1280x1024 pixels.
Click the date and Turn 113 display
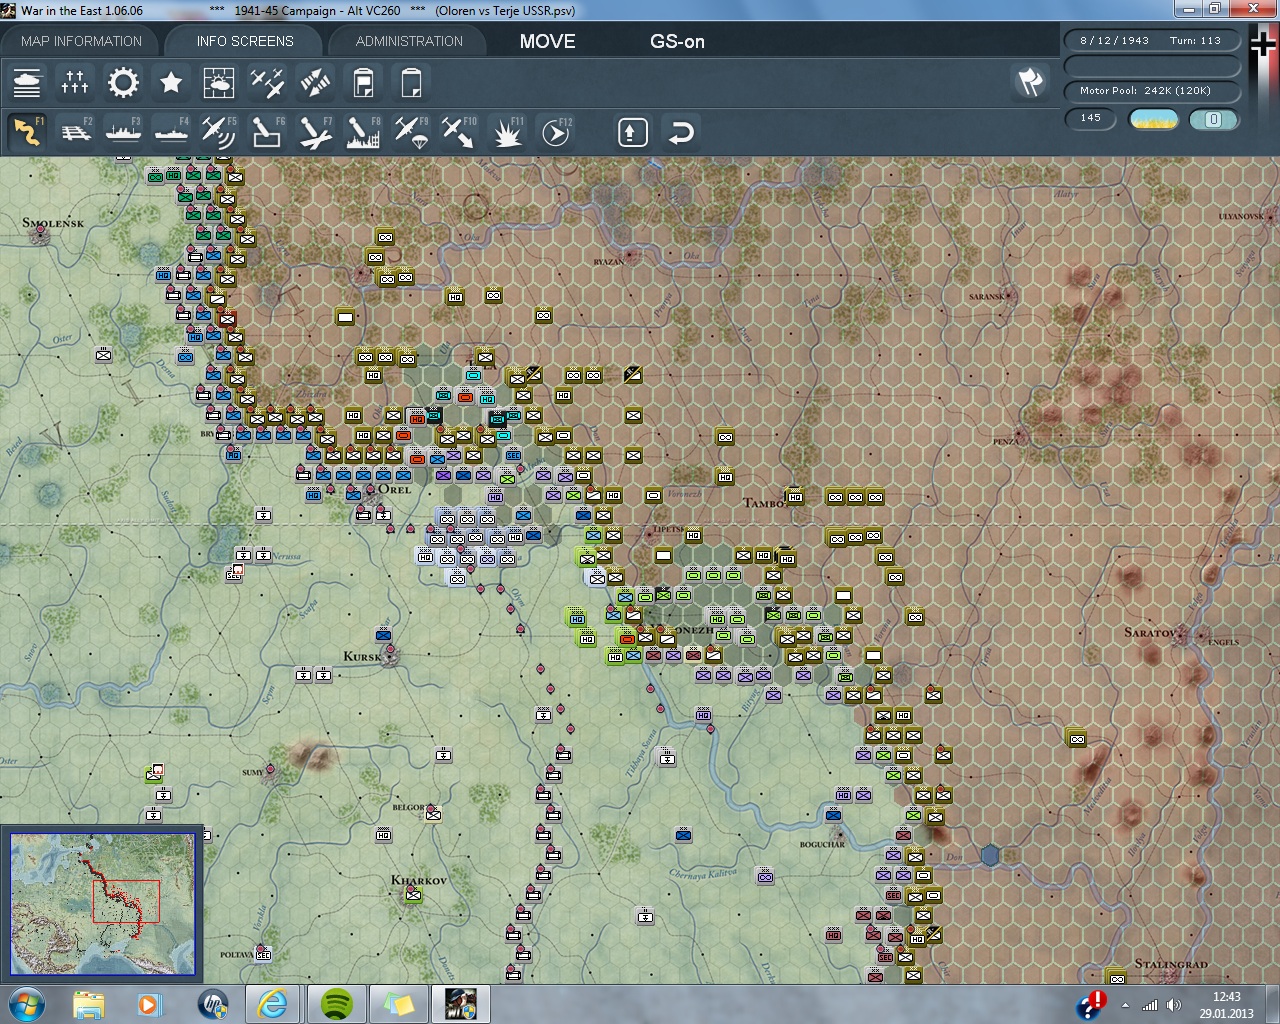(1152, 41)
